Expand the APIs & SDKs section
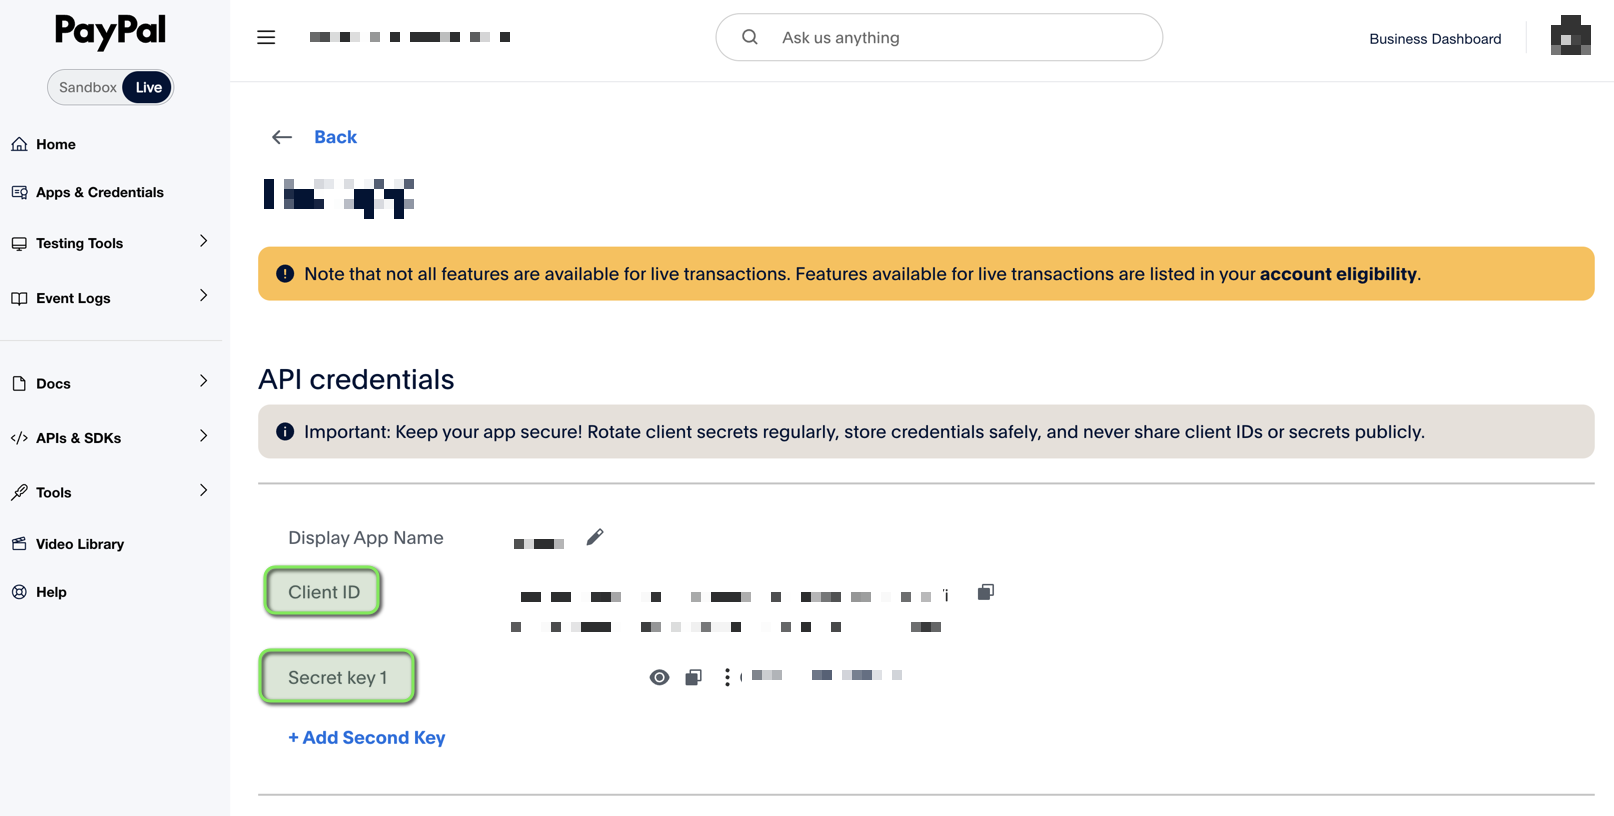This screenshot has width=1614, height=816. coord(110,438)
